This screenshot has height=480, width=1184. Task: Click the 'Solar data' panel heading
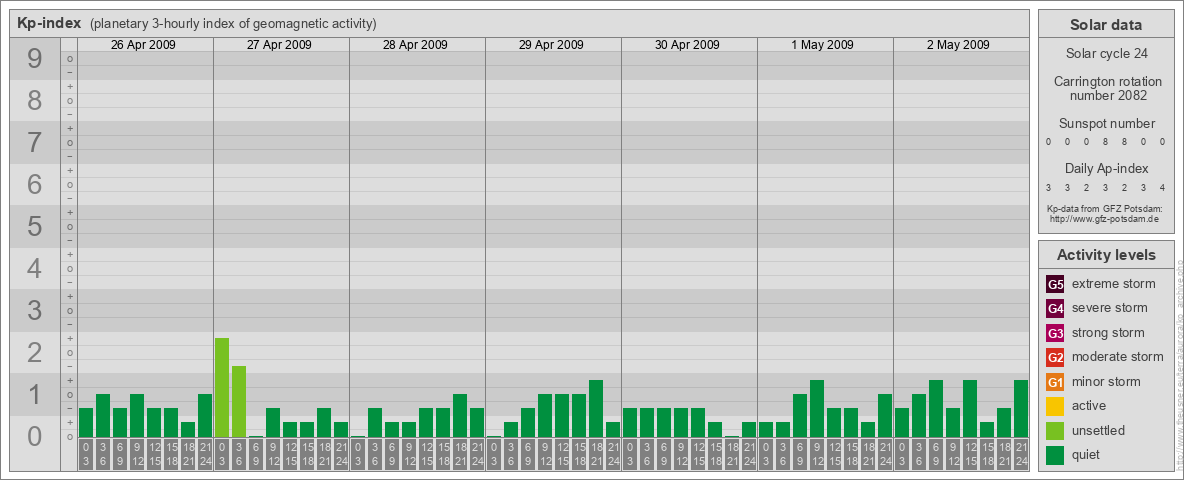click(x=1105, y=25)
